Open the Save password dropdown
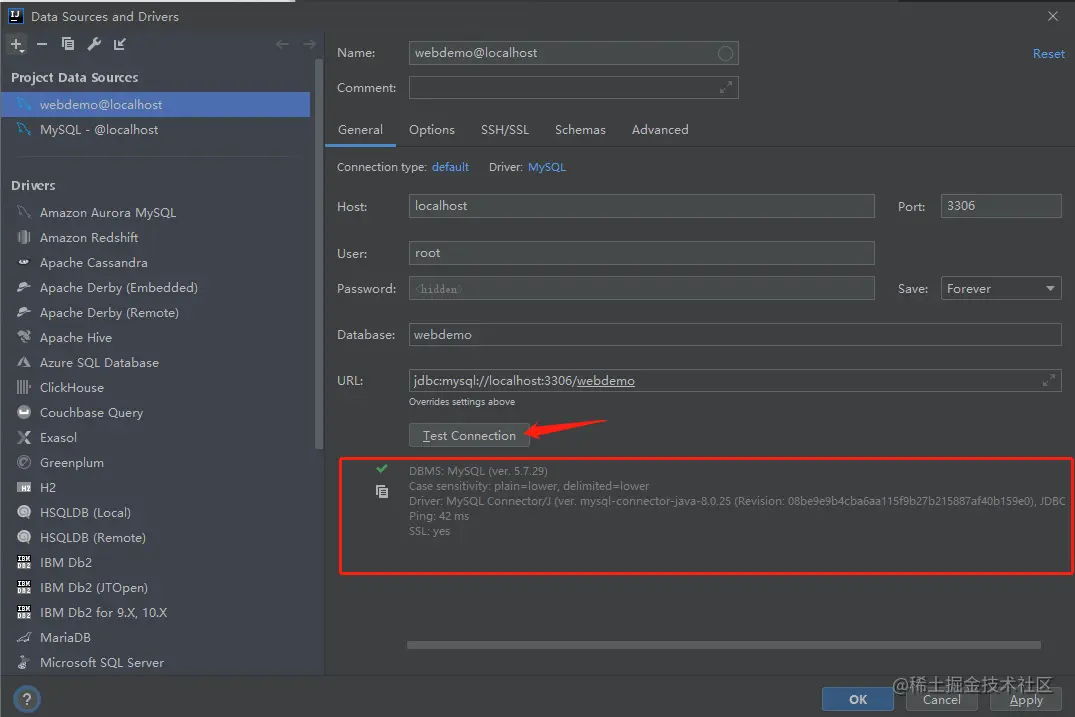This screenshot has height=717, width=1075. click(1001, 289)
